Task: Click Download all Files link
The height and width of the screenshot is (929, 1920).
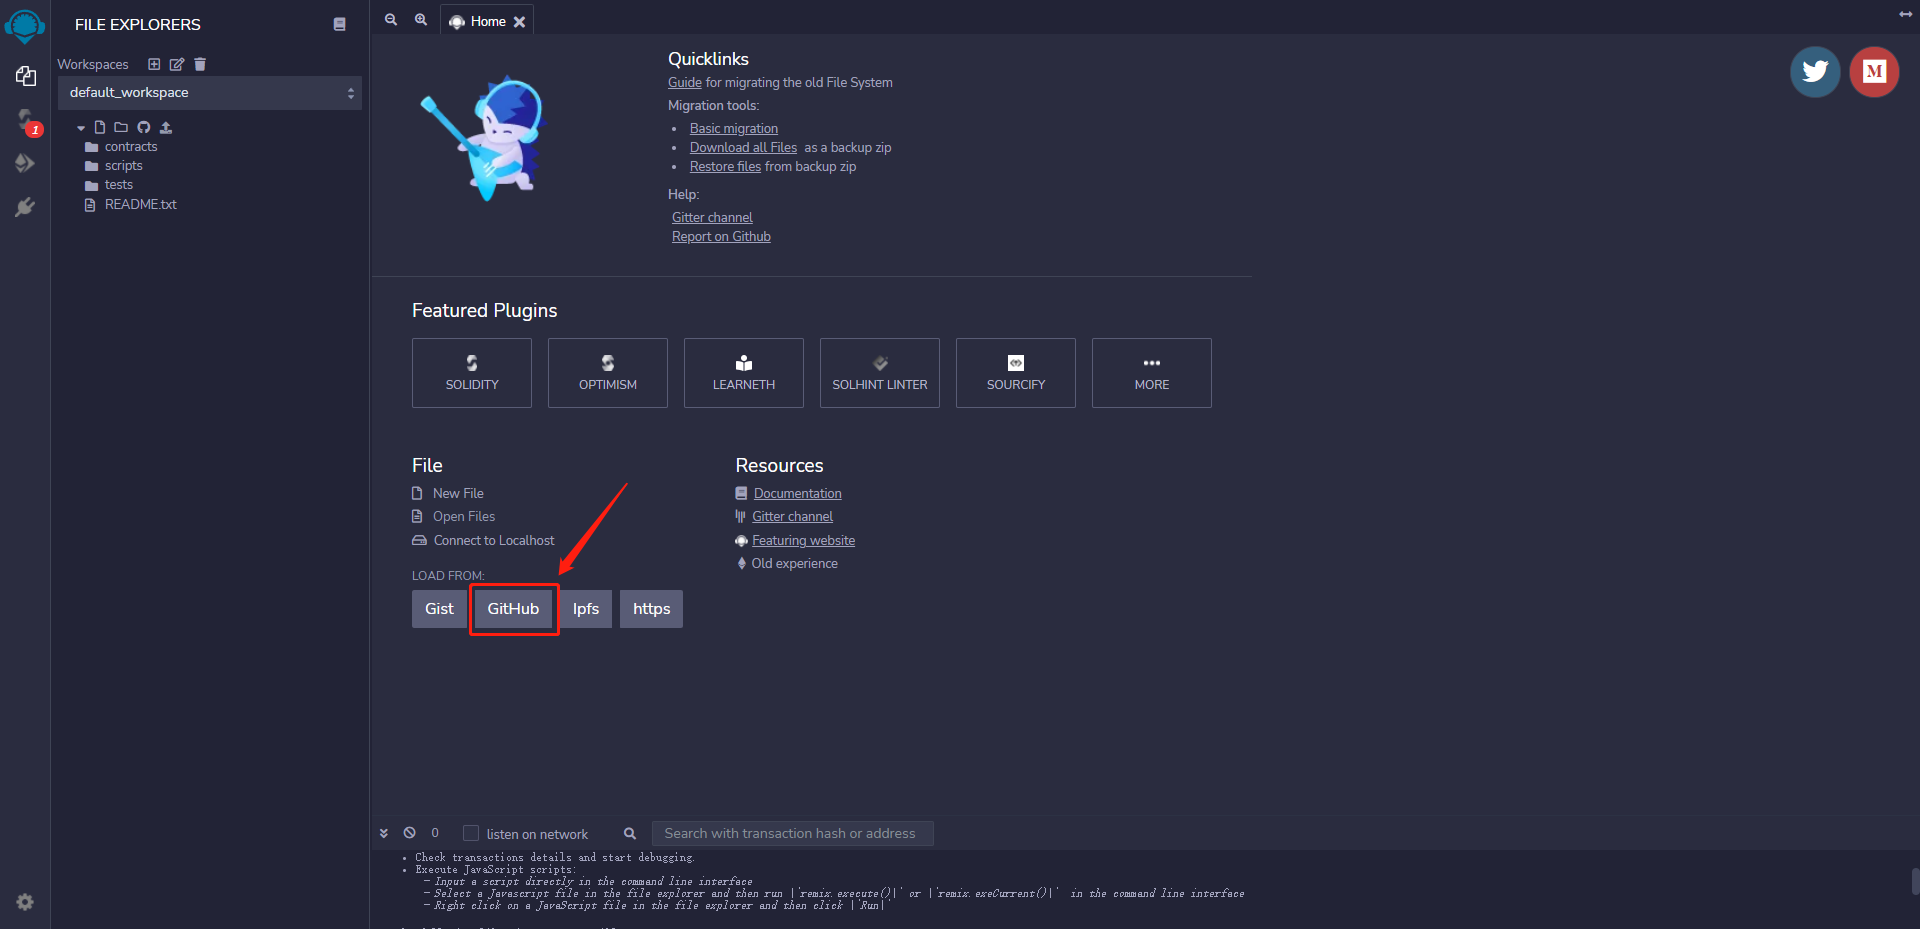Action: (744, 148)
